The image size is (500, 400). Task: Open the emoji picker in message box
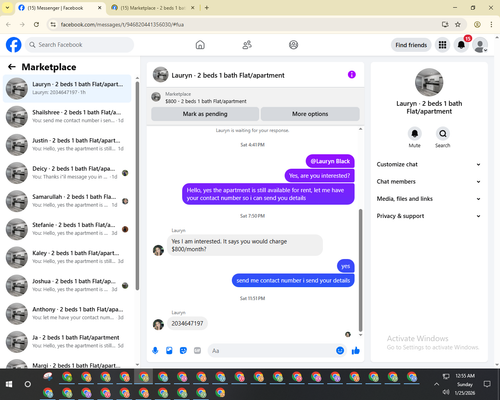tap(340, 350)
